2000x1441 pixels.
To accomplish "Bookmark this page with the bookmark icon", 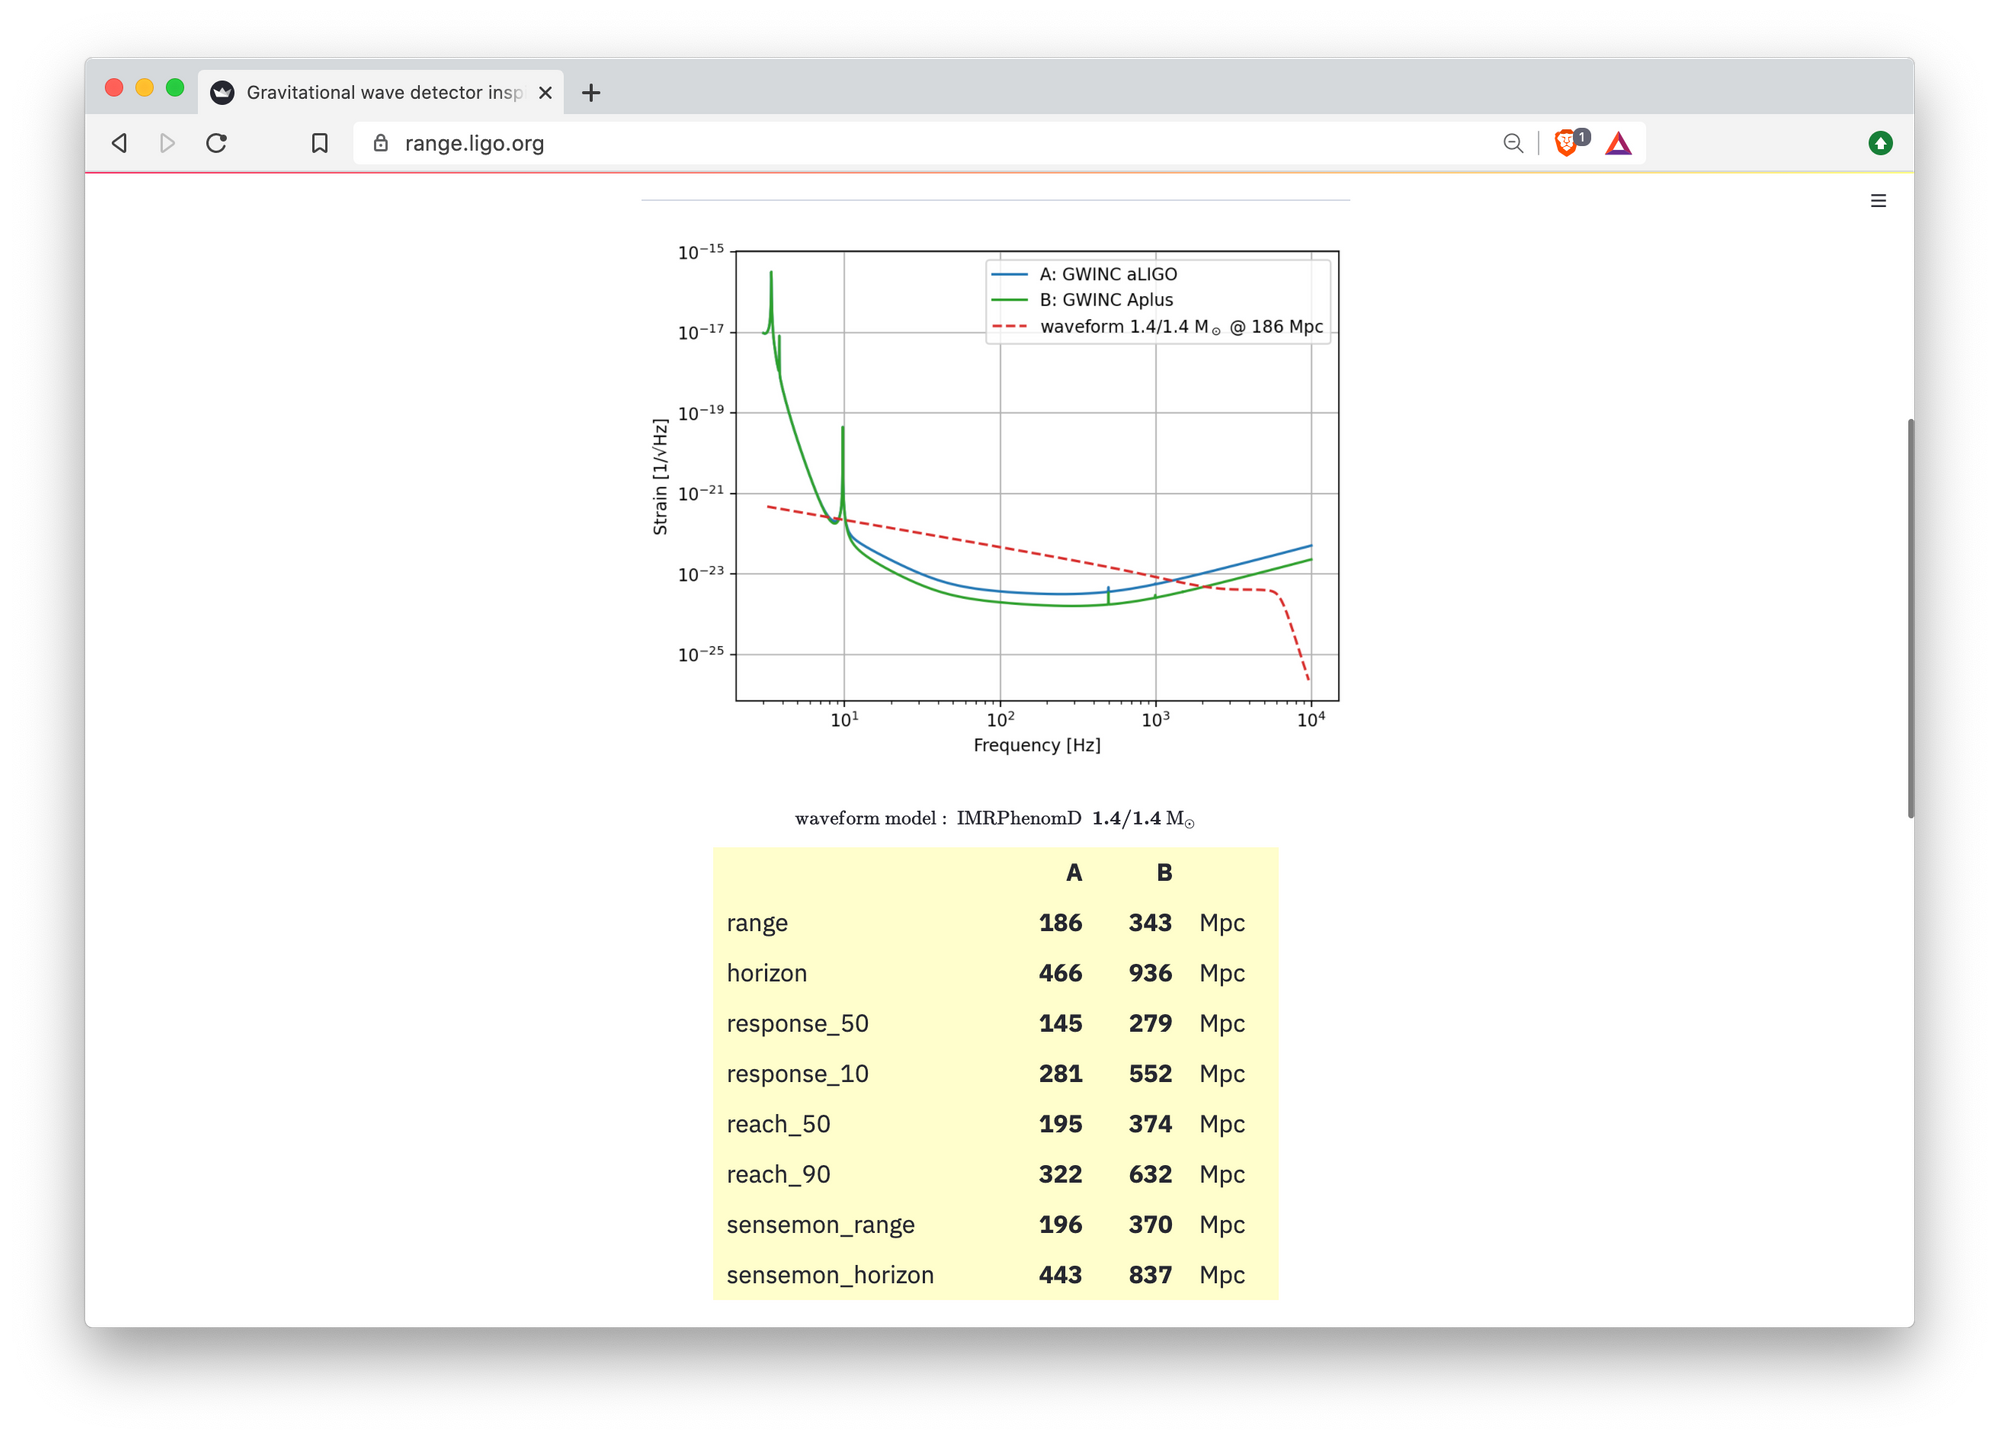I will [320, 143].
